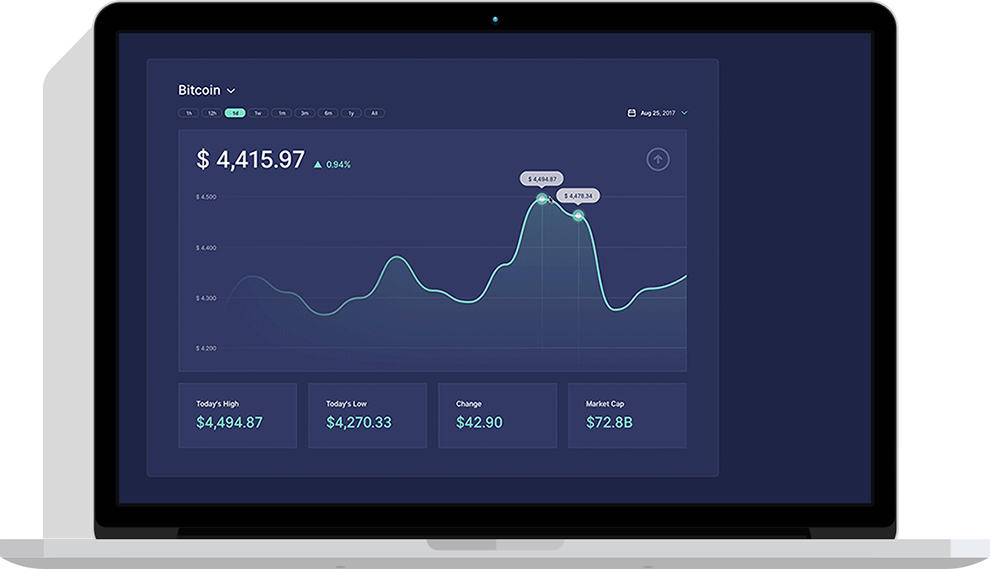The width and height of the screenshot is (990, 569).
Task: Click the chevron next to the date
Action: pos(684,113)
